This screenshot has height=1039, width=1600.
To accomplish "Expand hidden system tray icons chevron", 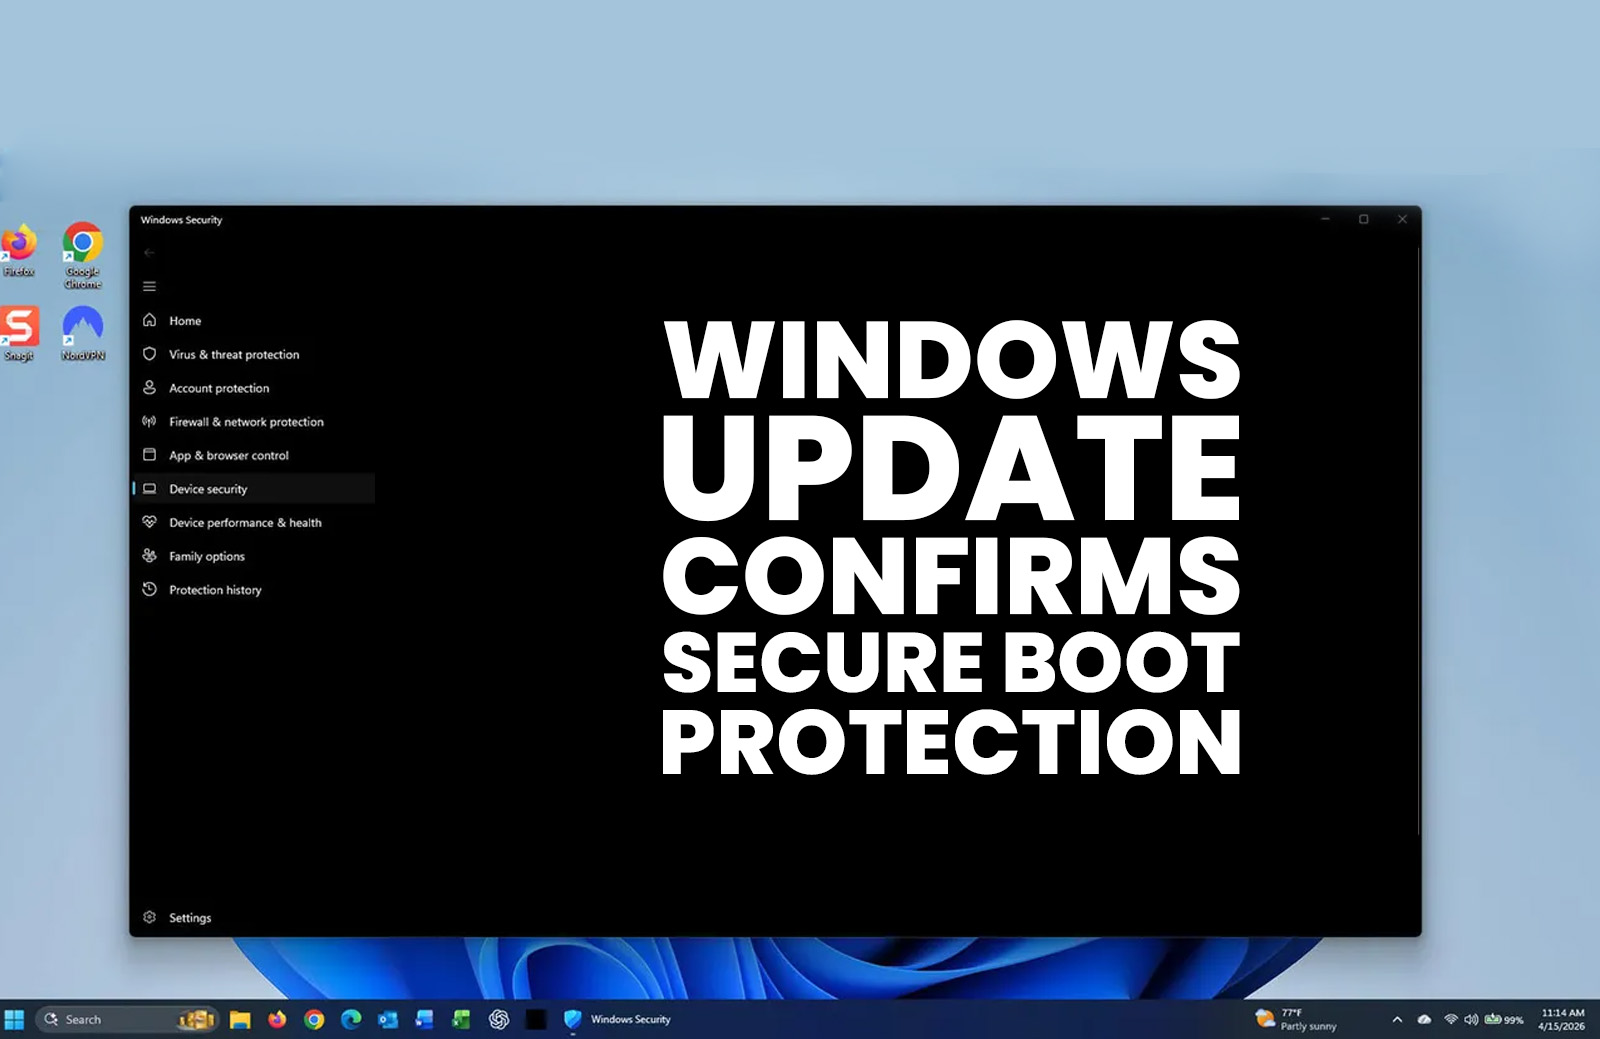I will [x=1397, y=1020].
